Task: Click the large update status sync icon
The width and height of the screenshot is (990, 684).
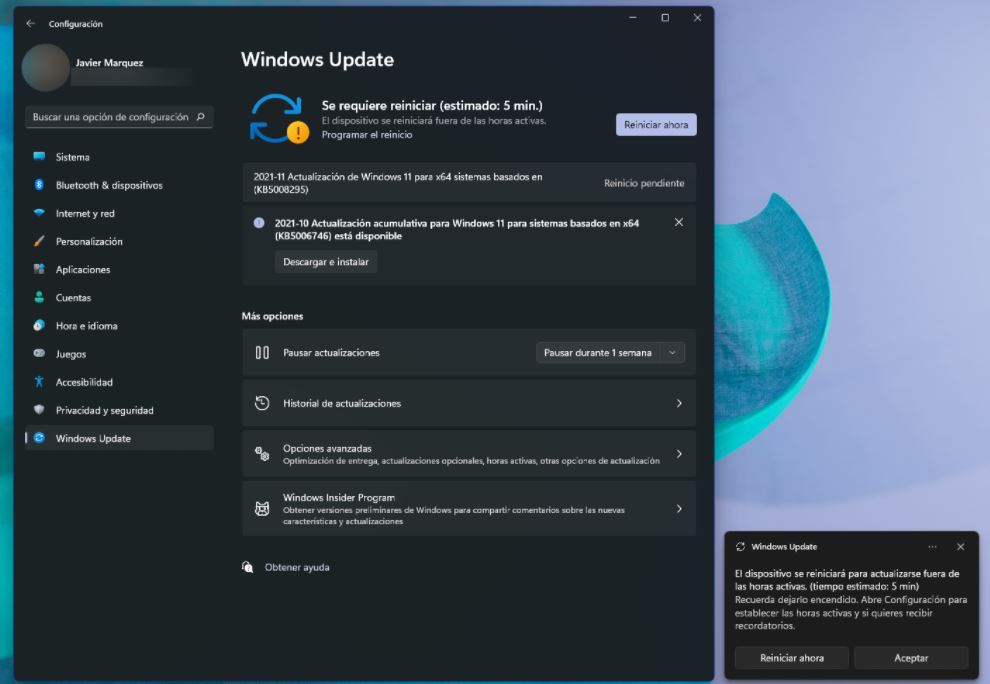Action: (278, 119)
